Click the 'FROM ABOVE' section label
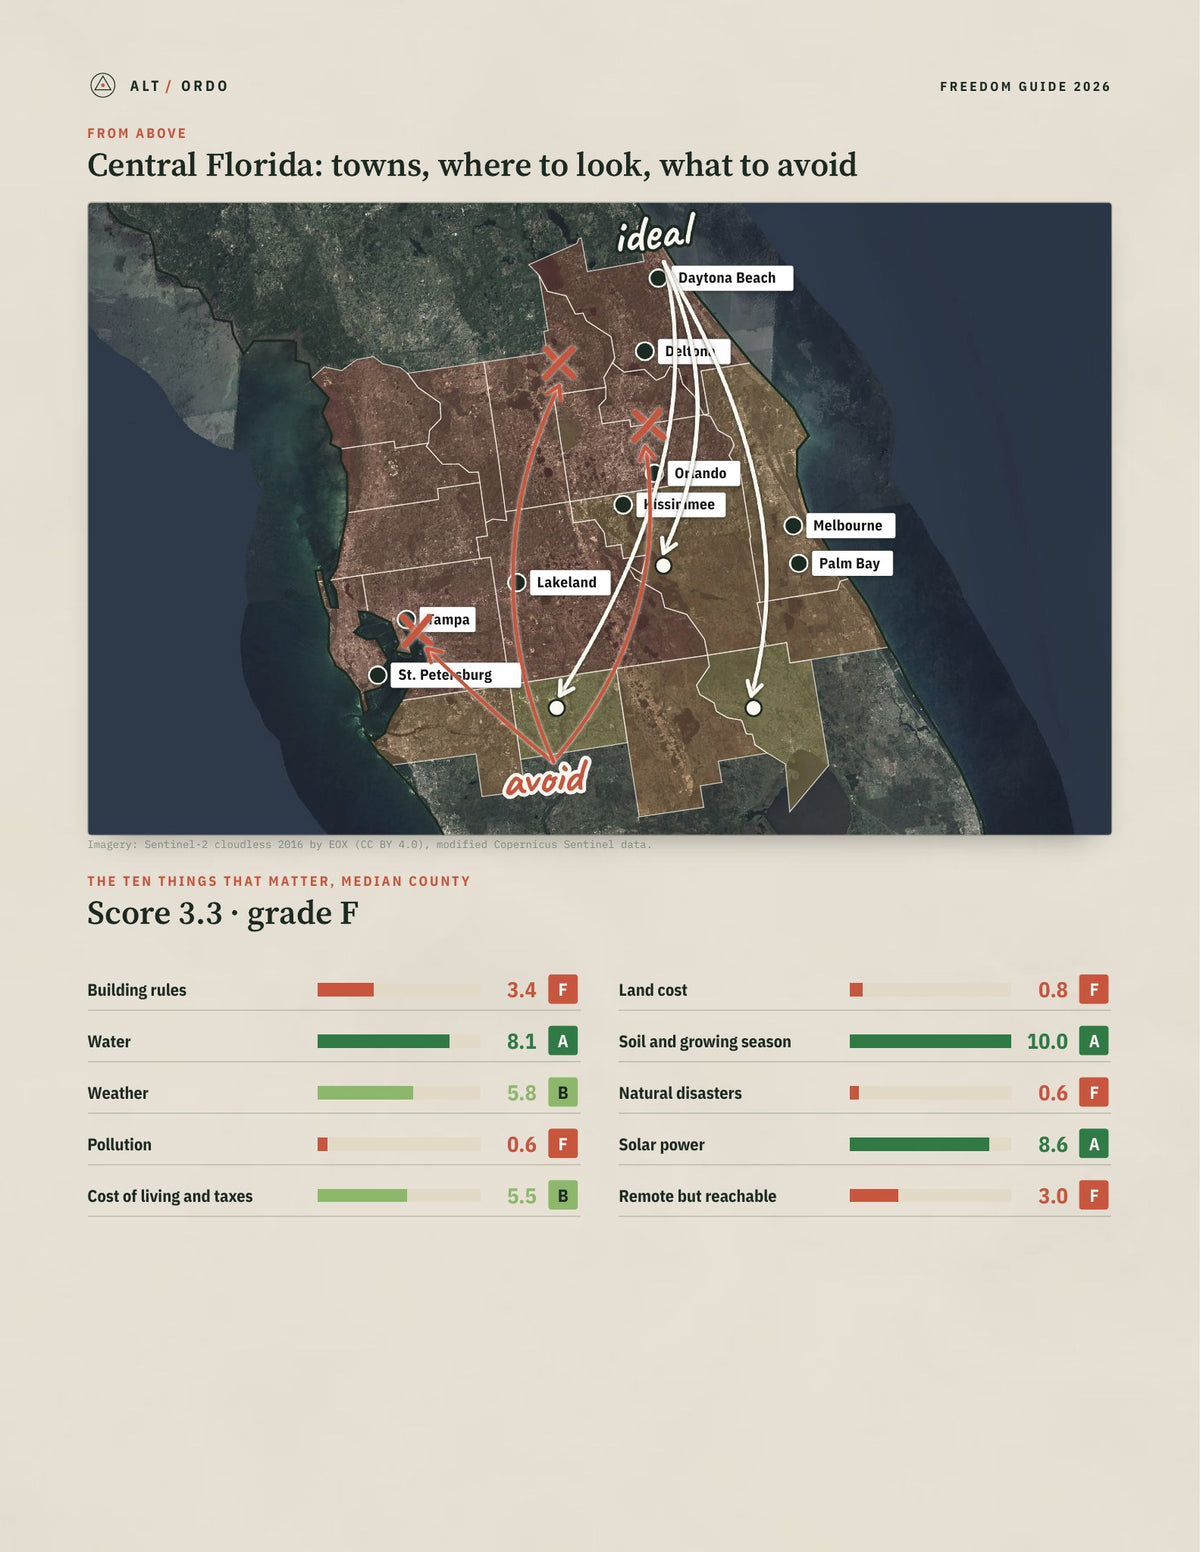The height and width of the screenshot is (1552, 1200). [x=137, y=133]
